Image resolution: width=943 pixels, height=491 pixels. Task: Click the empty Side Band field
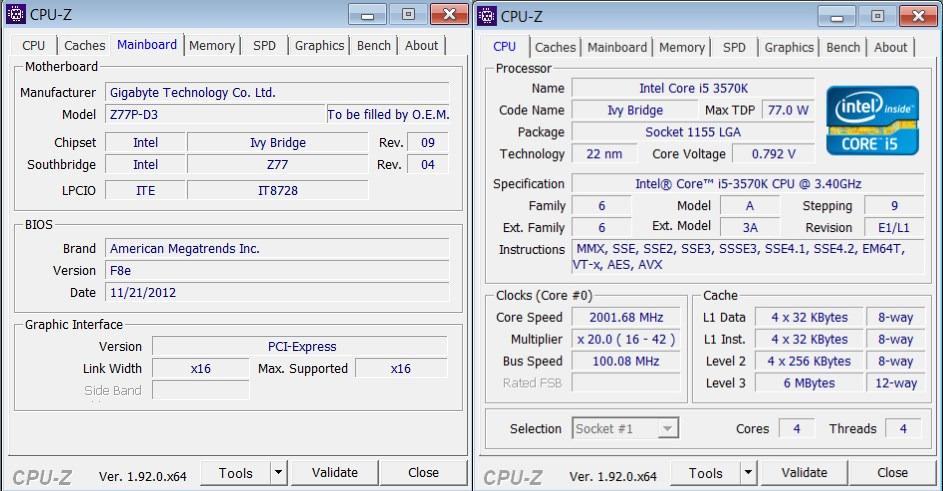[x=201, y=391]
